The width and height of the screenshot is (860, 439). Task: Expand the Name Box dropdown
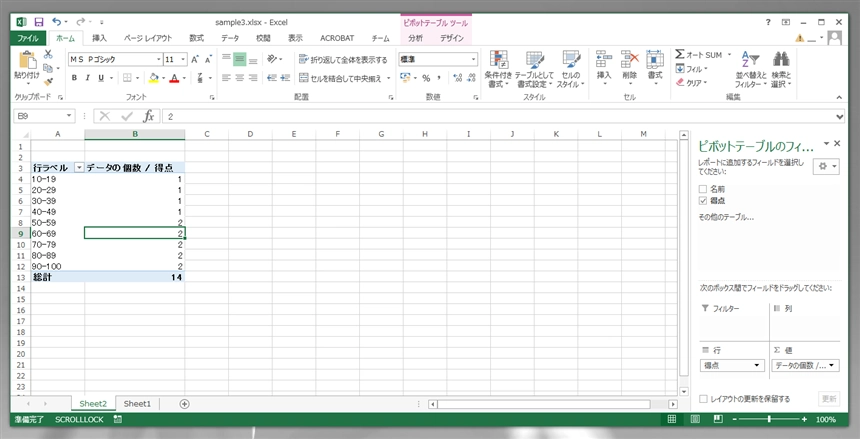(69, 116)
